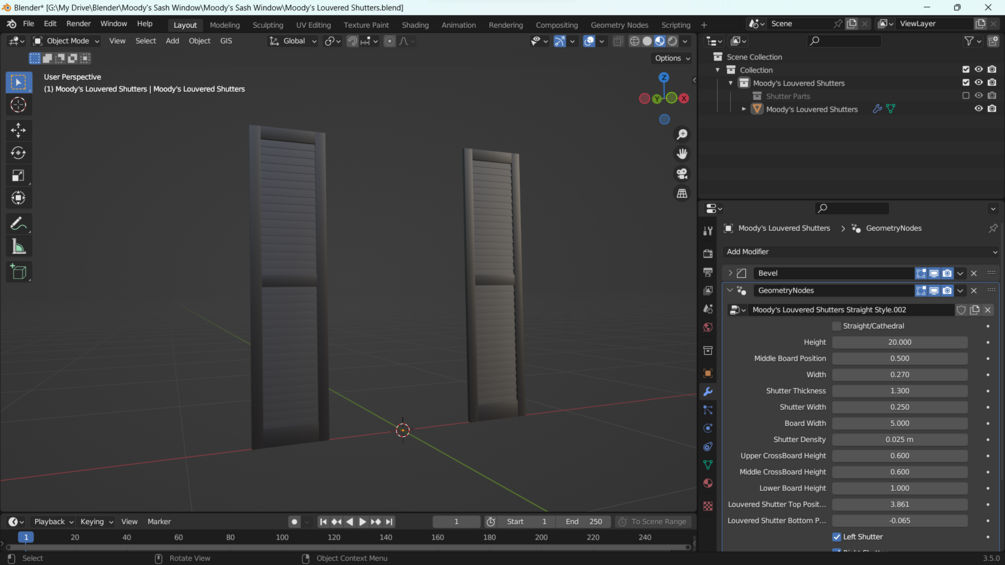Select the Add Cube tool
Viewport: 1005px width, 565px height.
pyautogui.click(x=18, y=272)
